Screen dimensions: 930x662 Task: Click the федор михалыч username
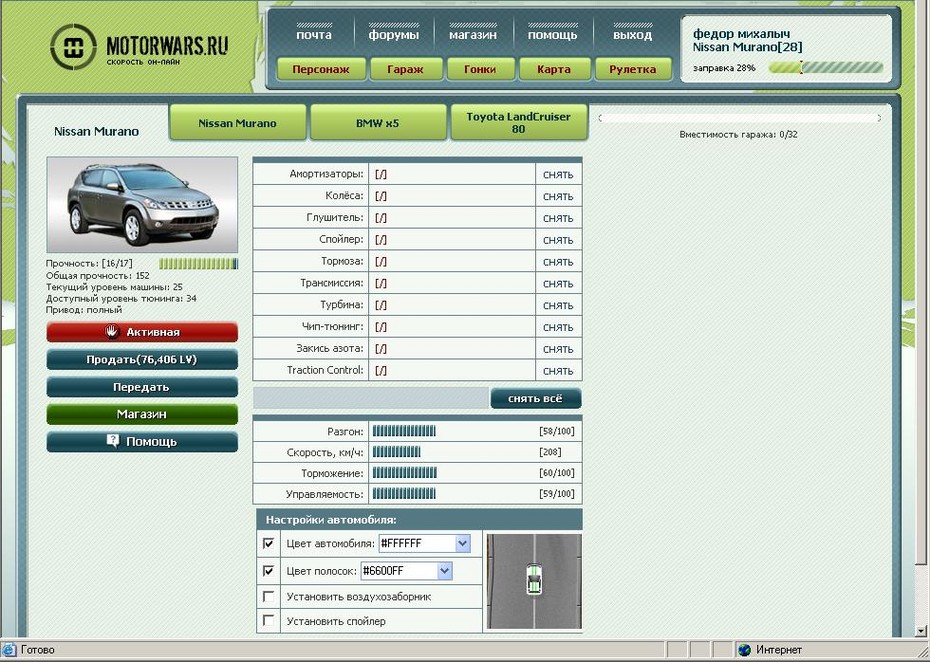(x=741, y=34)
